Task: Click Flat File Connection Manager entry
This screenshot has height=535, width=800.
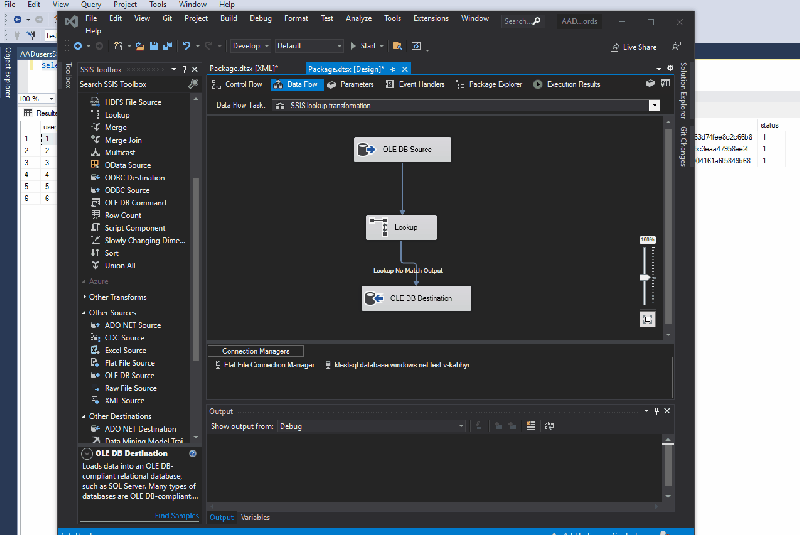Action: pyautogui.click(x=264, y=365)
